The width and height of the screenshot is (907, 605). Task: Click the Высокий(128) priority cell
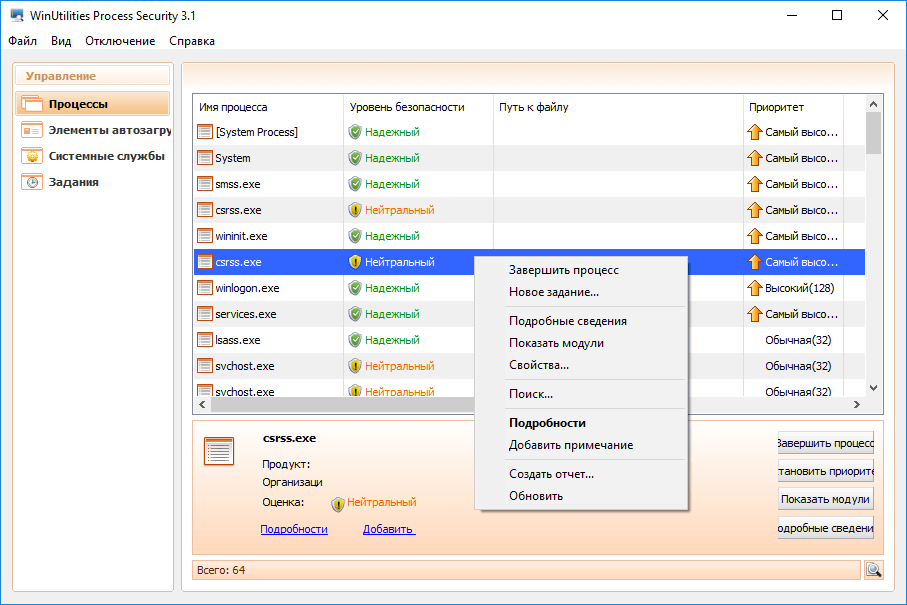(800, 288)
